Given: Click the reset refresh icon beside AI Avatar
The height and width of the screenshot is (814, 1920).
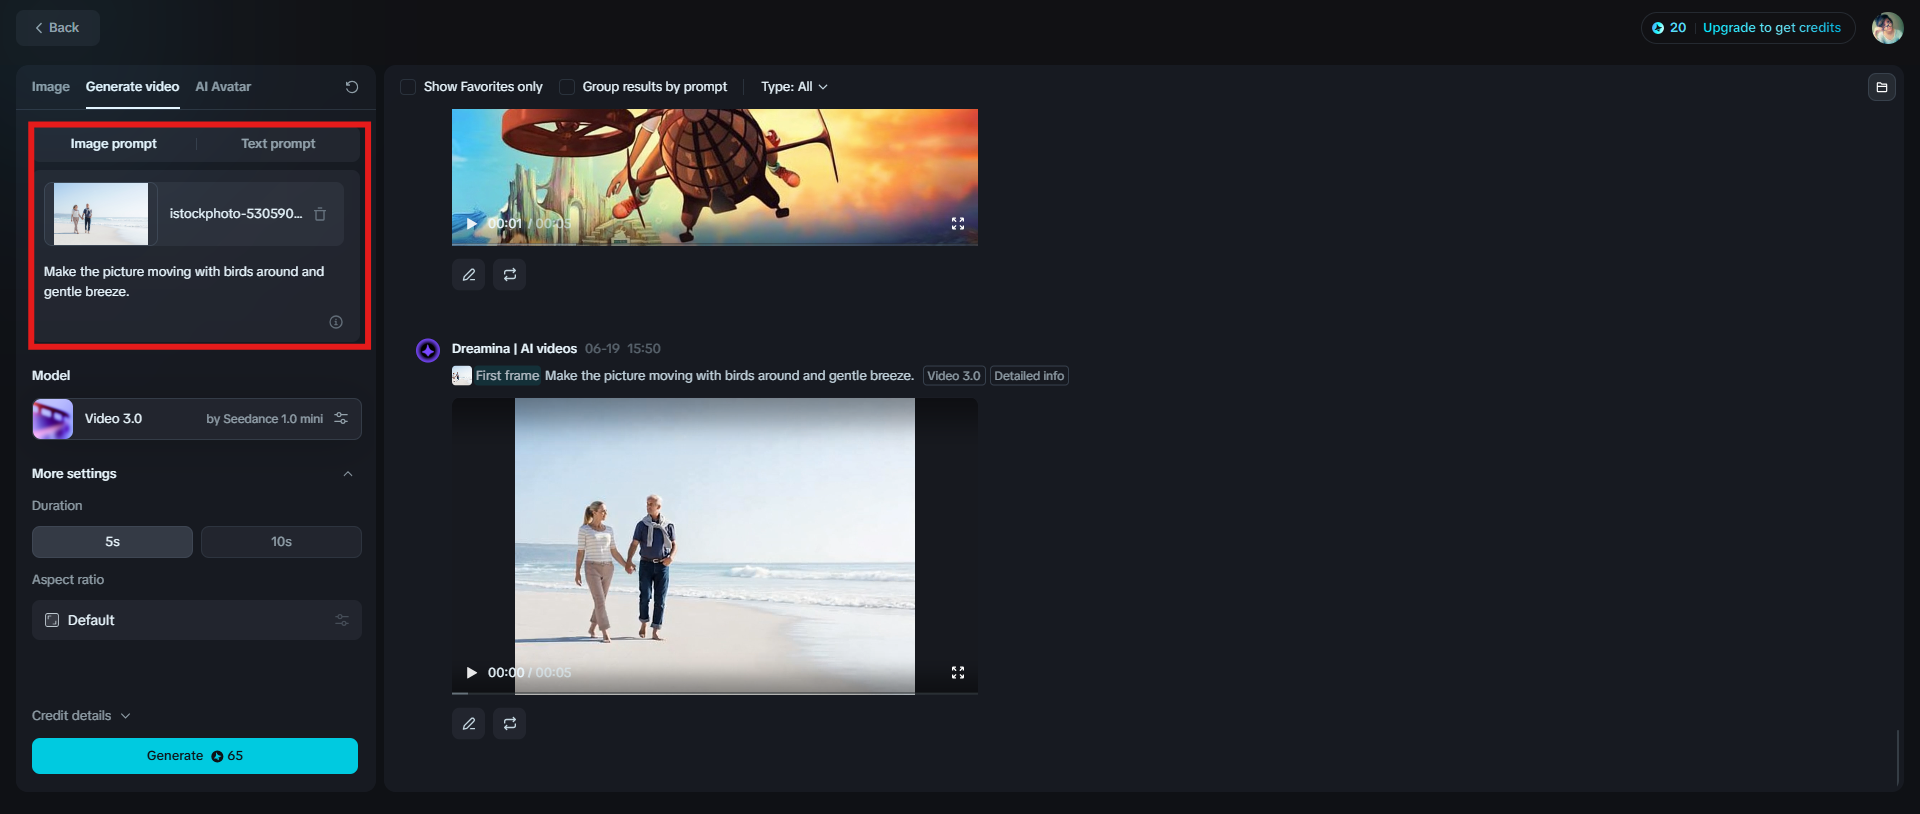Looking at the screenshot, I should pyautogui.click(x=352, y=87).
